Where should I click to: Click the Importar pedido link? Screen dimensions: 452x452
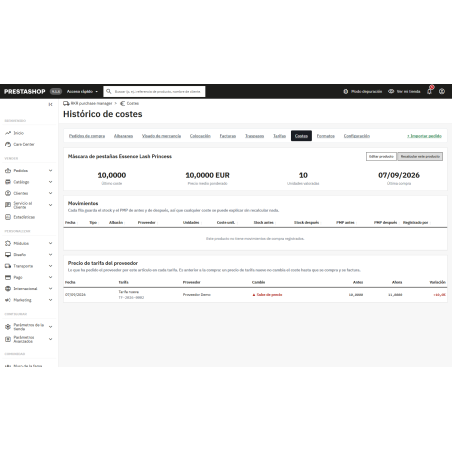(x=424, y=136)
